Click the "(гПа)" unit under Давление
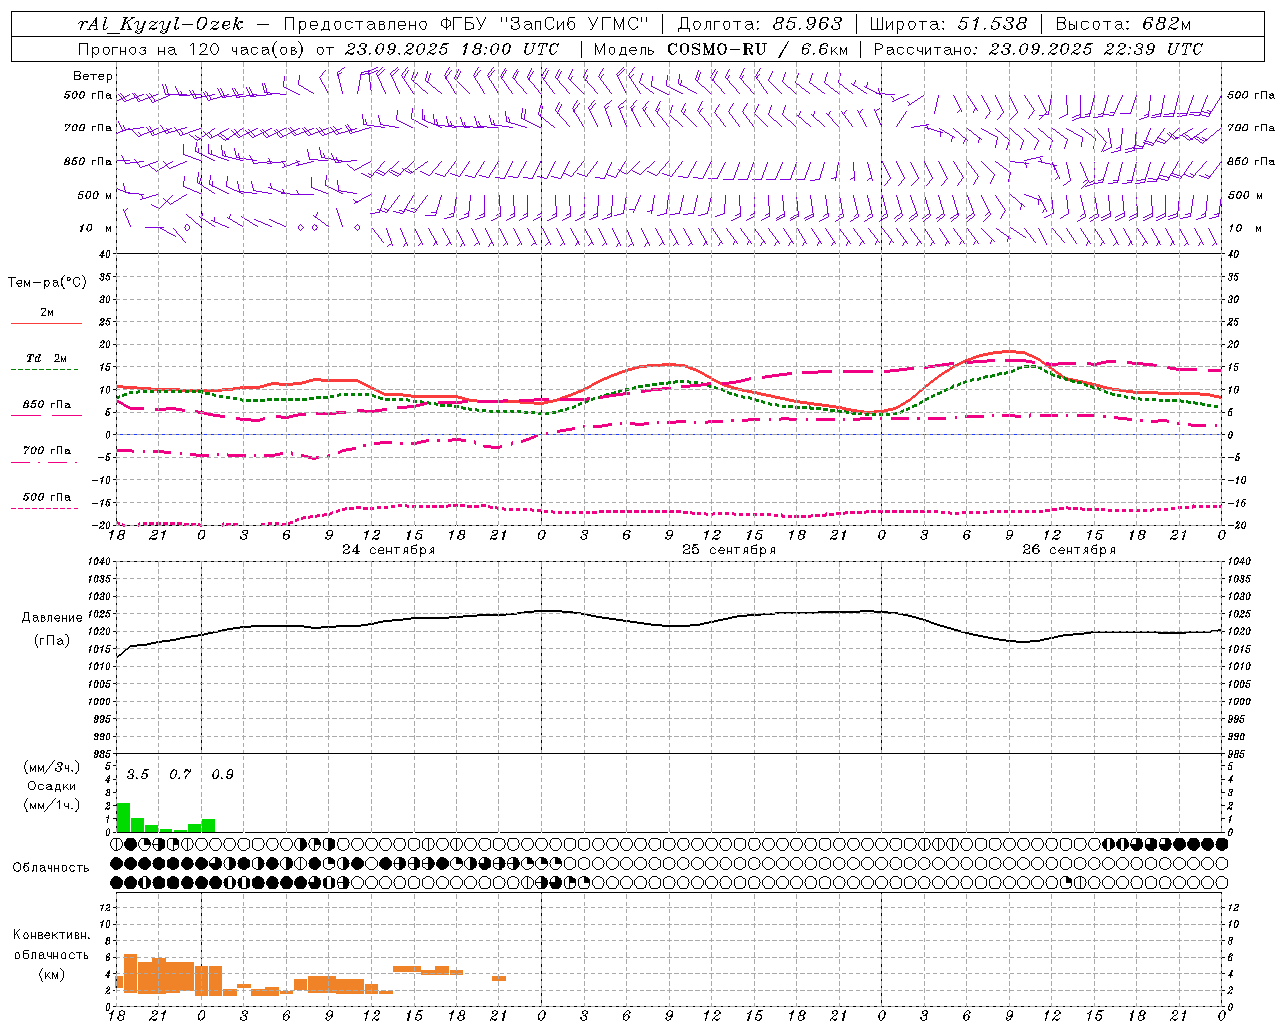This screenshot has height=1024, width=1280. (52, 641)
